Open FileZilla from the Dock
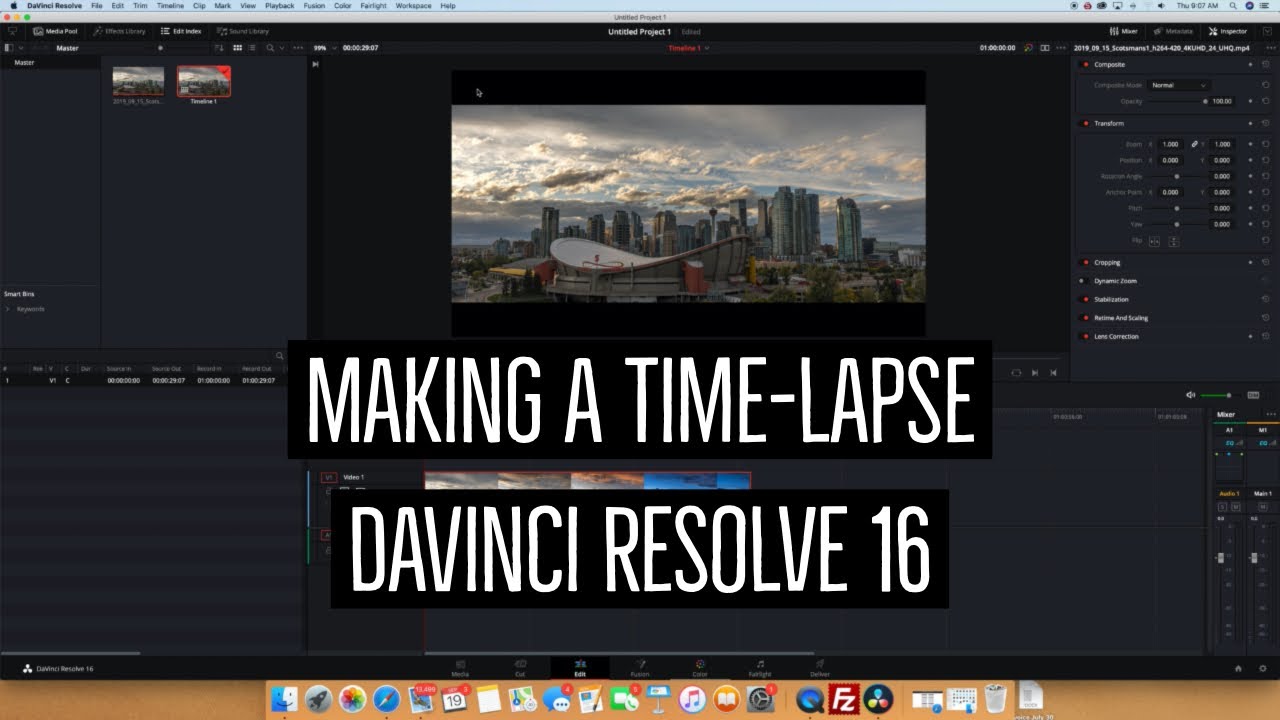The height and width of the screenshot is (720, 1280). (x=845, y=698)
